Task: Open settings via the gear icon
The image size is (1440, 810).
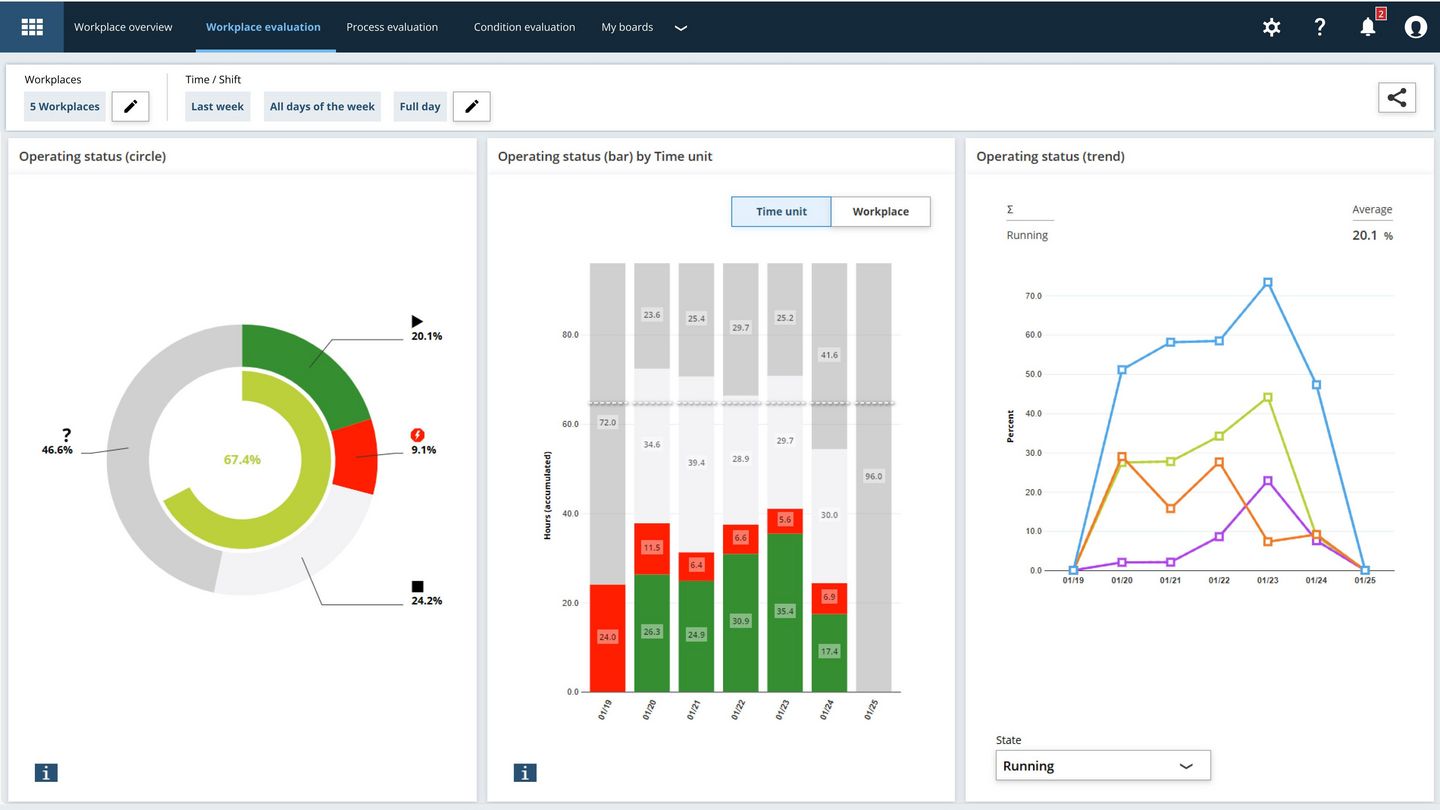Action: point(1271,27)
